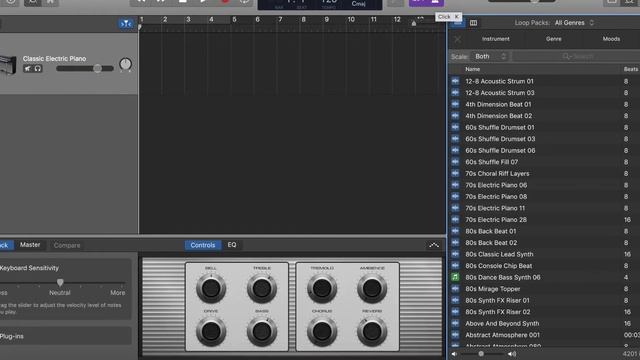Click the Ambience knob
Screen dimensions: 640x360
coord(372,288)
